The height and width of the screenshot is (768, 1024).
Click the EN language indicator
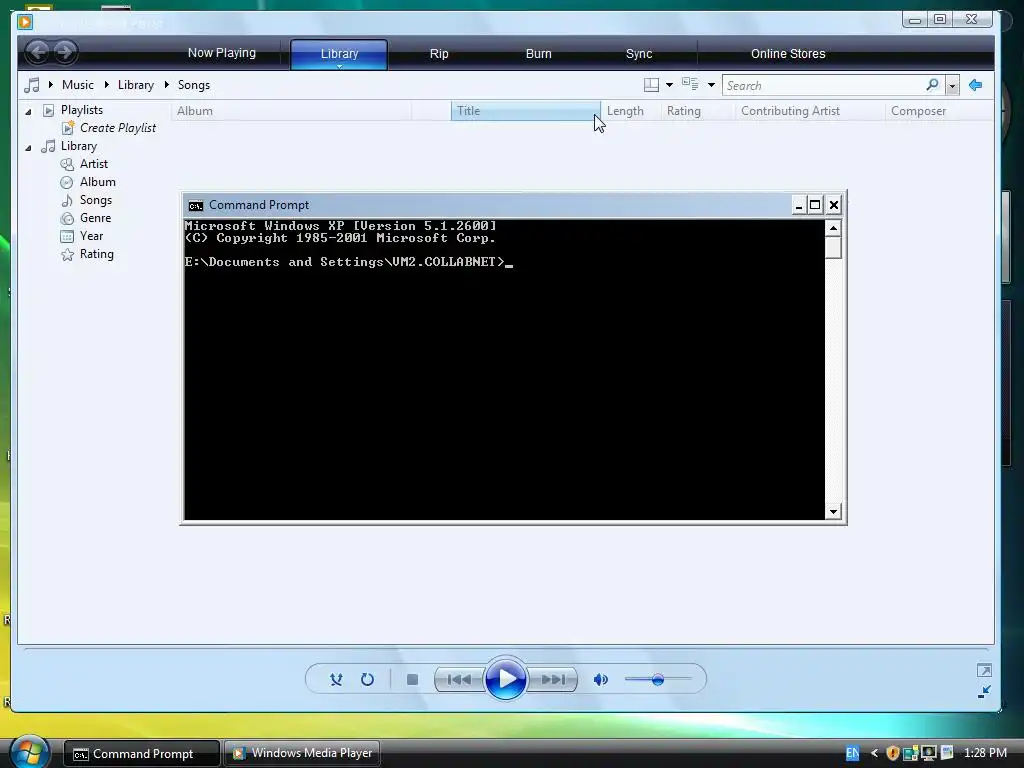pyautogui.click(x=852, y=753)
